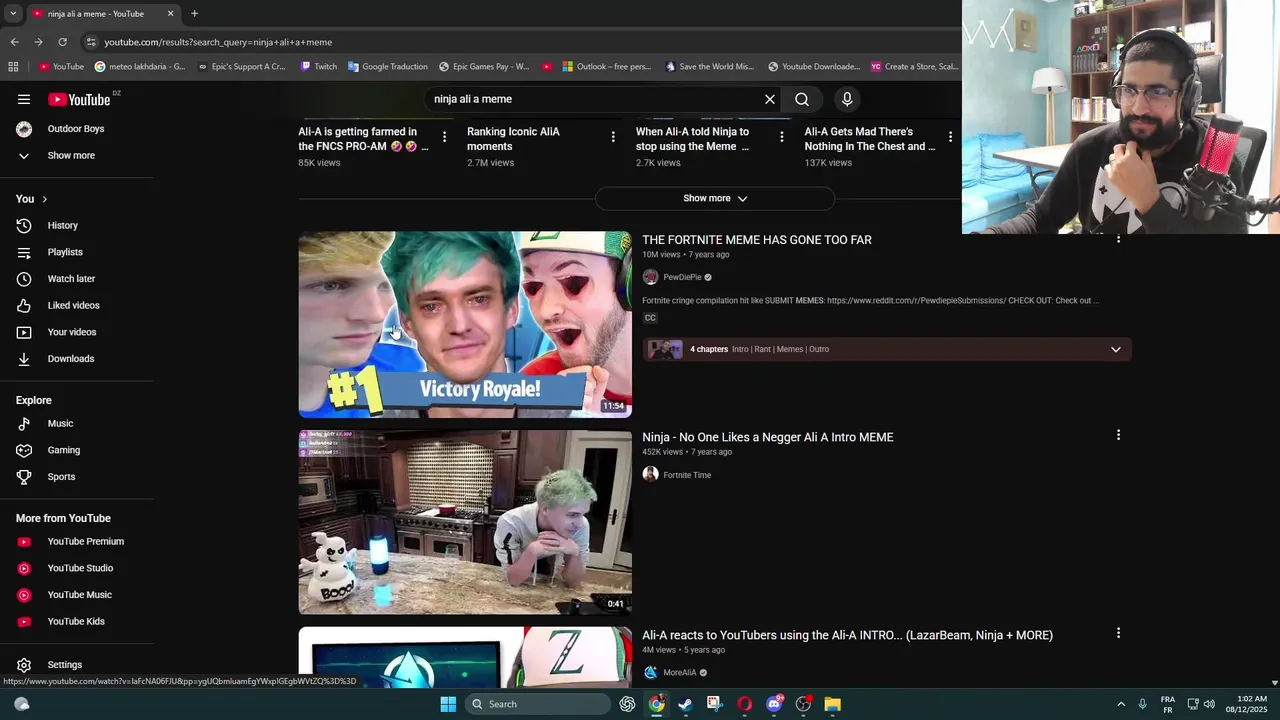
Task: Expand the You section chevron
Action: 44,199
